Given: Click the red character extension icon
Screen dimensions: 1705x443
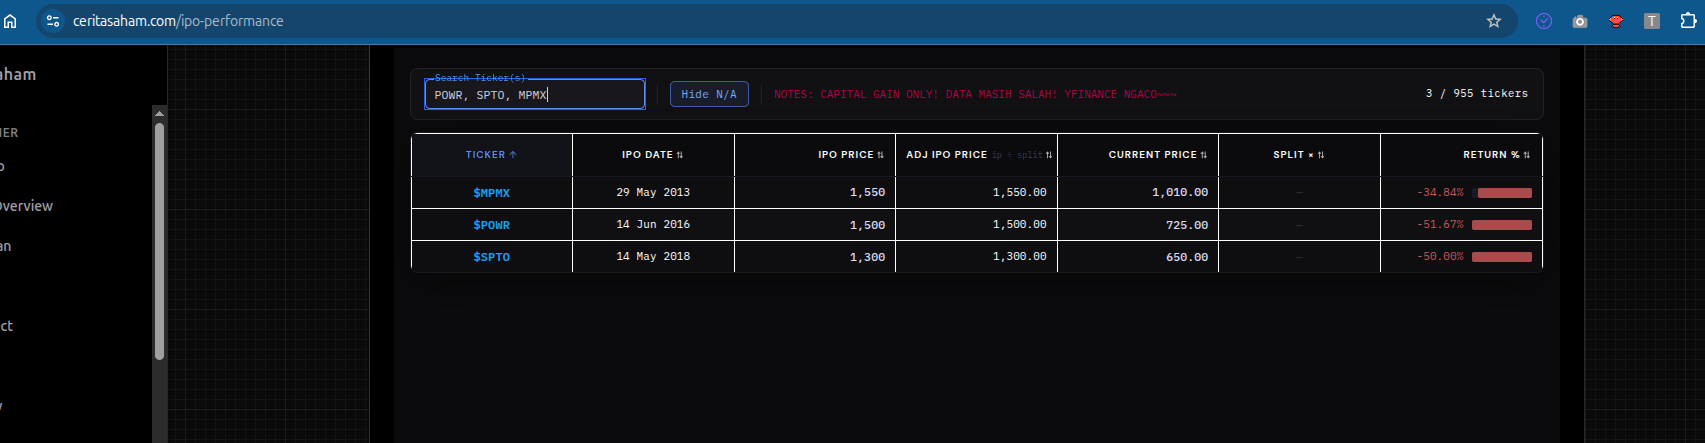Looking at the screenshot, I should pyautogui.click(x=1616, y=21).
